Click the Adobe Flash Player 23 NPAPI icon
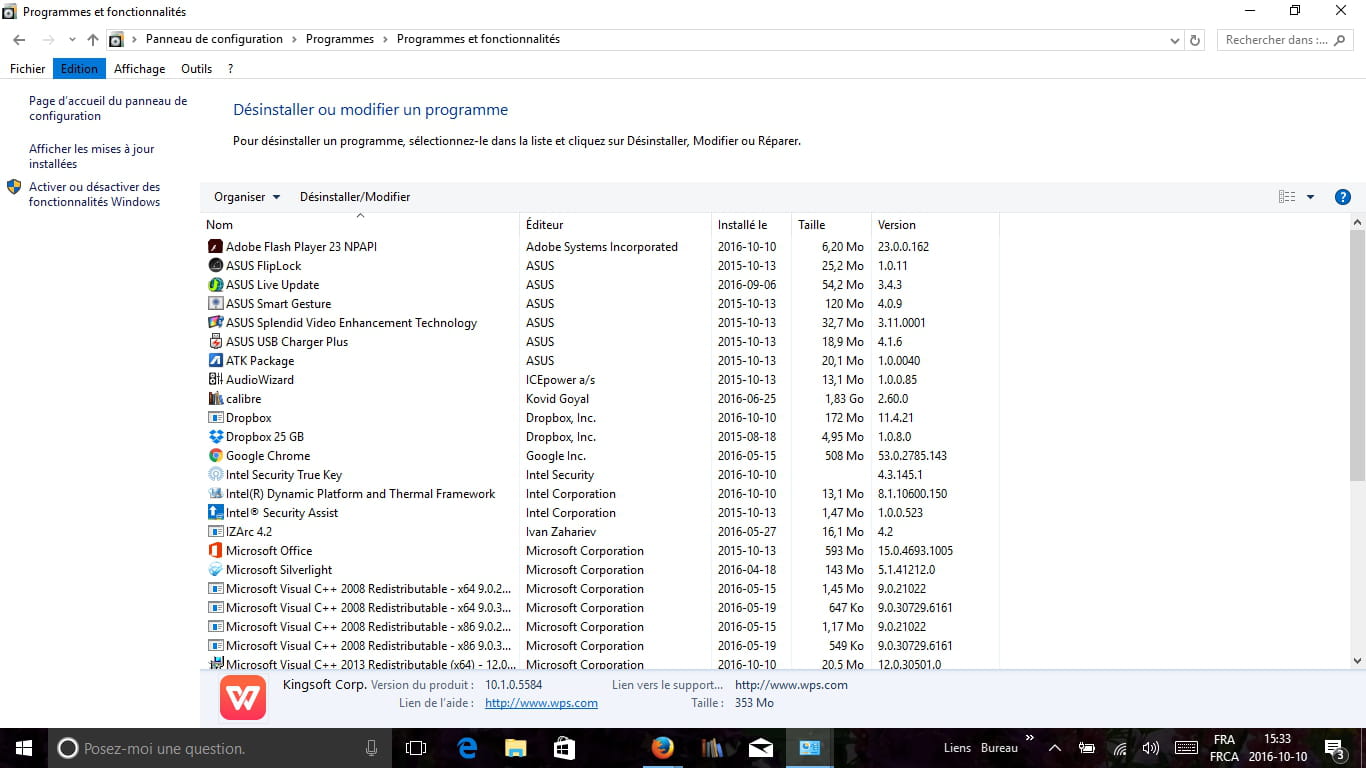Image resolution: width=1366 pixels, height=768 pixels. point(215,247)
